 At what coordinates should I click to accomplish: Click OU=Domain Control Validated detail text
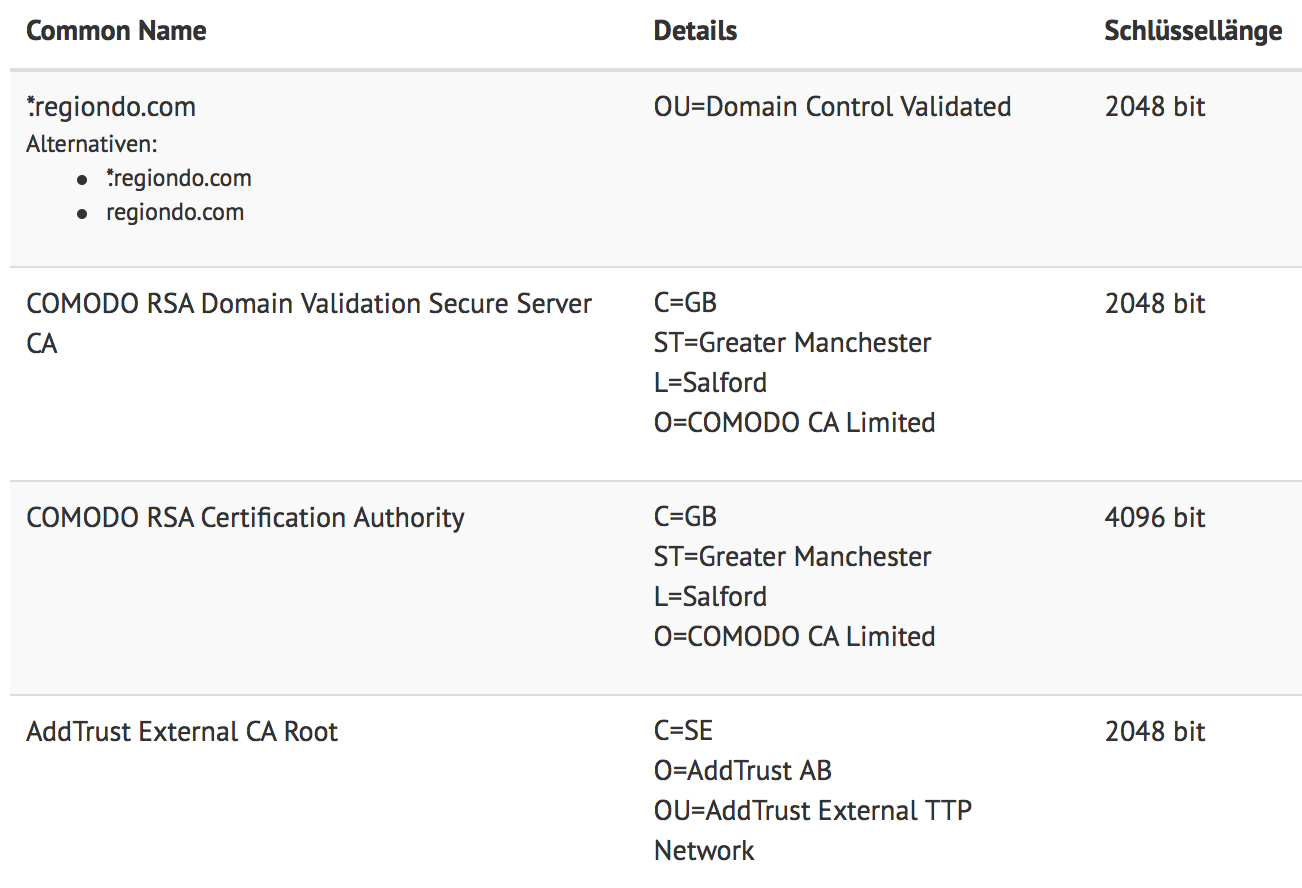832,107
